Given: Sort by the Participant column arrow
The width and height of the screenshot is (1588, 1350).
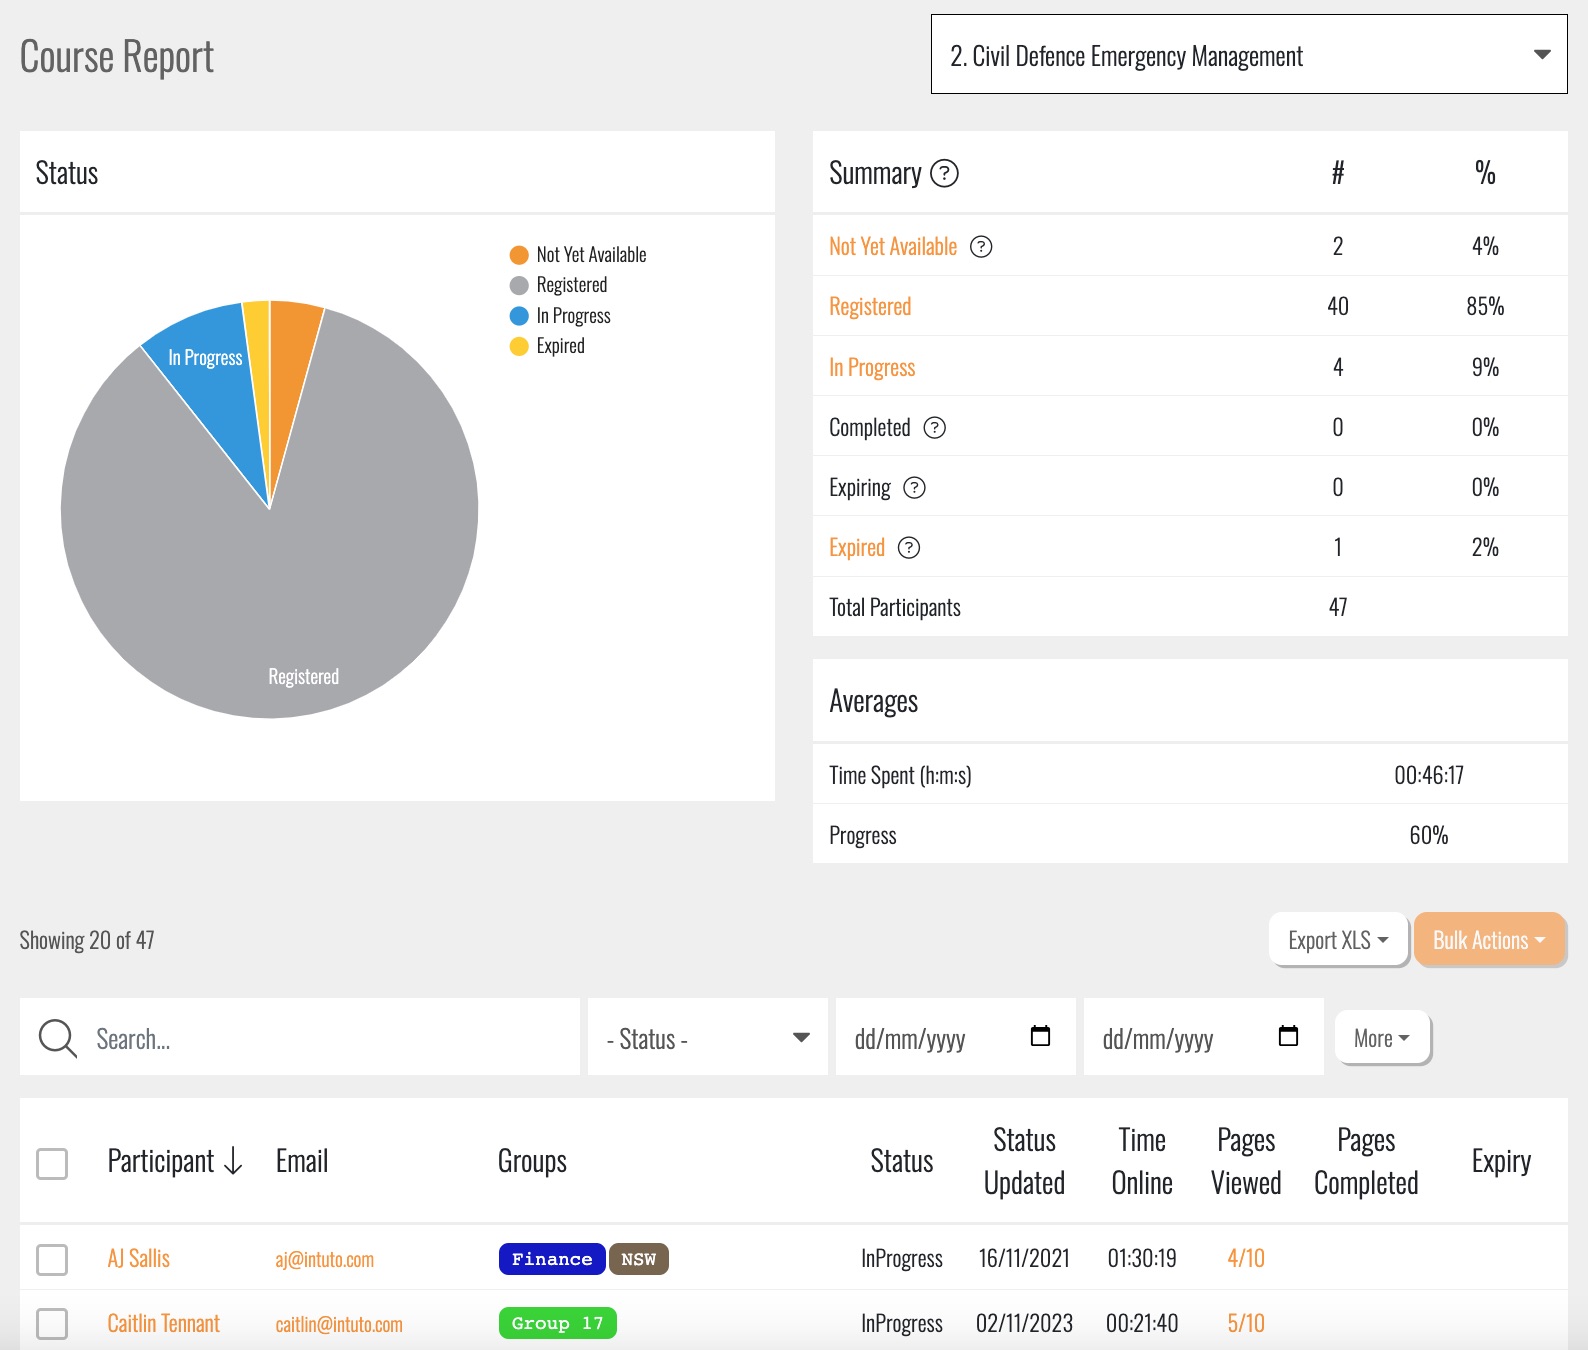Looking at the screenshot, I should click(x=234, y=1161).
